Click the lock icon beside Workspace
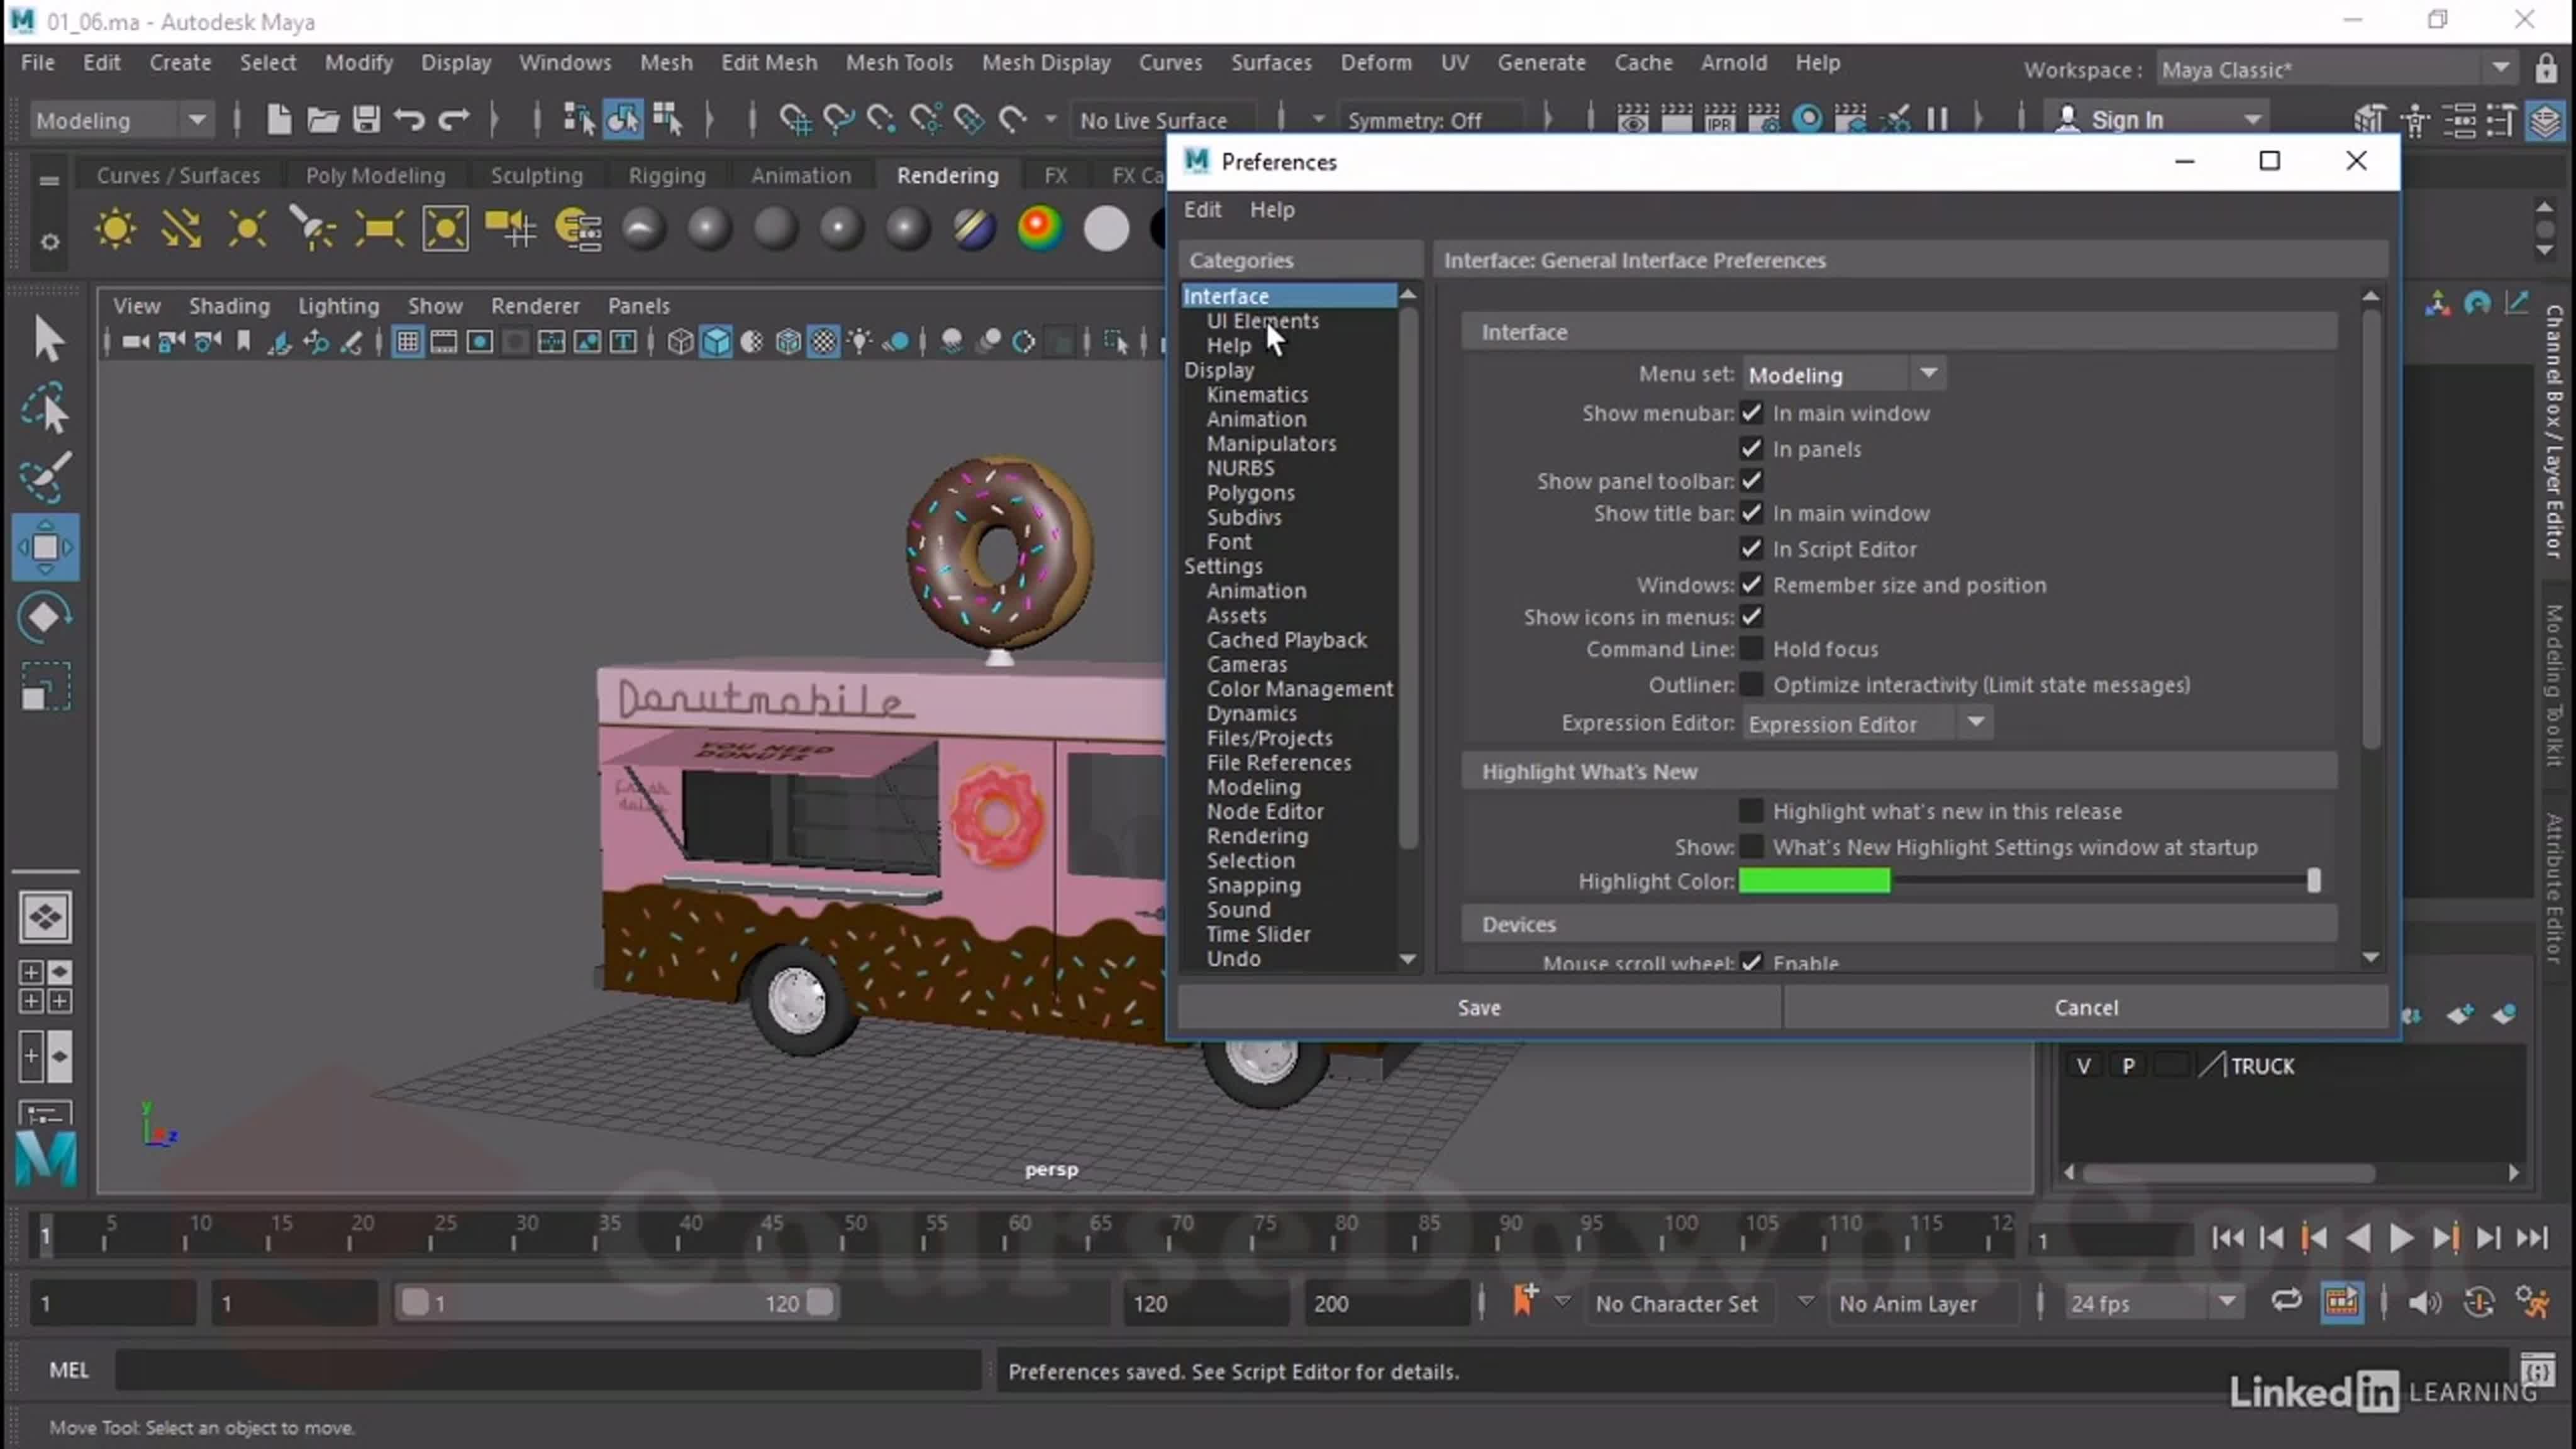 2546,68
